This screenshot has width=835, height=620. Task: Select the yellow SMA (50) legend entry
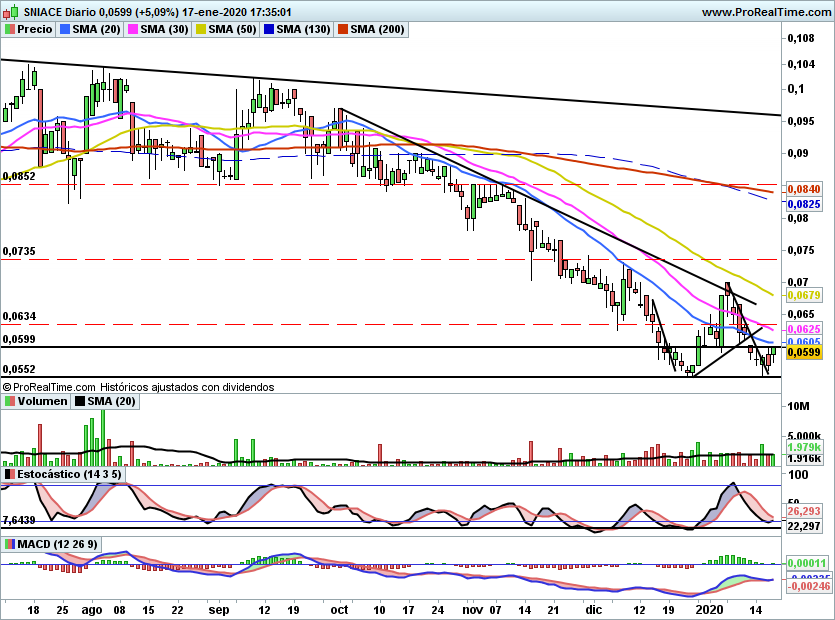(233, 30)
